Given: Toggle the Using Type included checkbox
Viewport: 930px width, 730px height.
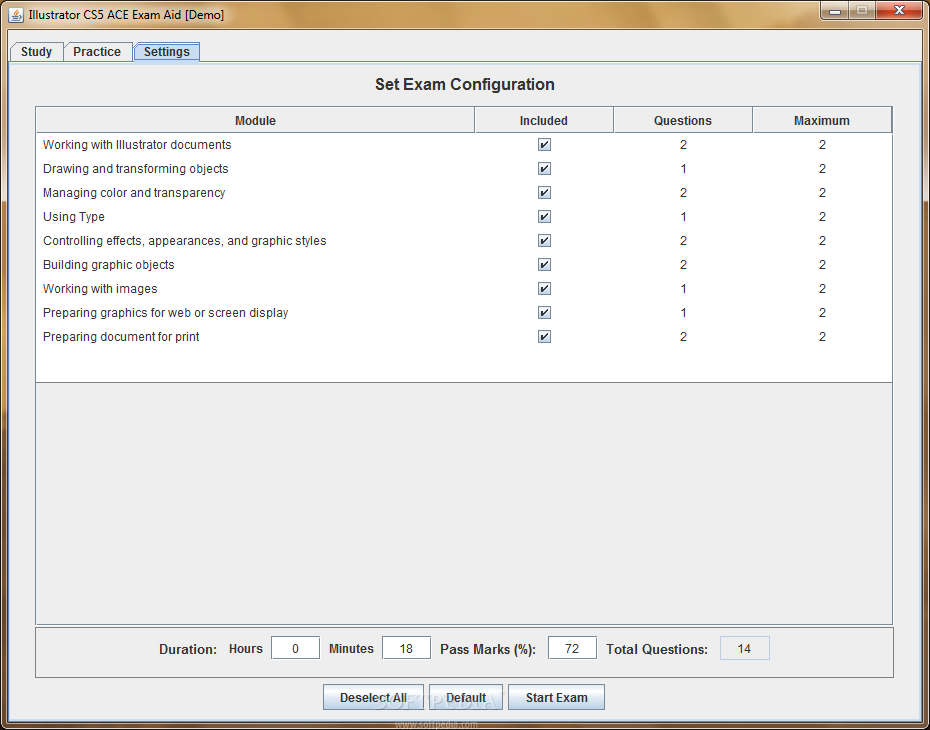Looking at the screenshot, I should tap(544, 216).
